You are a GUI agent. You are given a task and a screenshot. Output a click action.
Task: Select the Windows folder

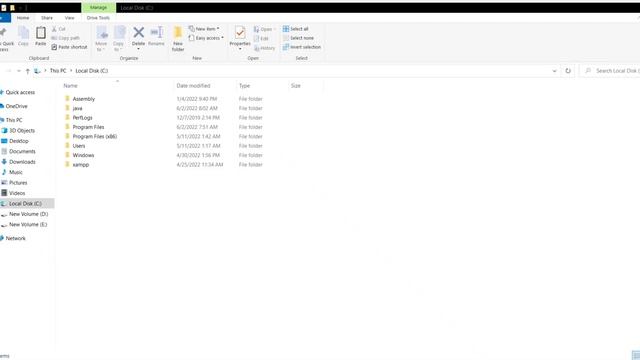(x=83, y=155)
